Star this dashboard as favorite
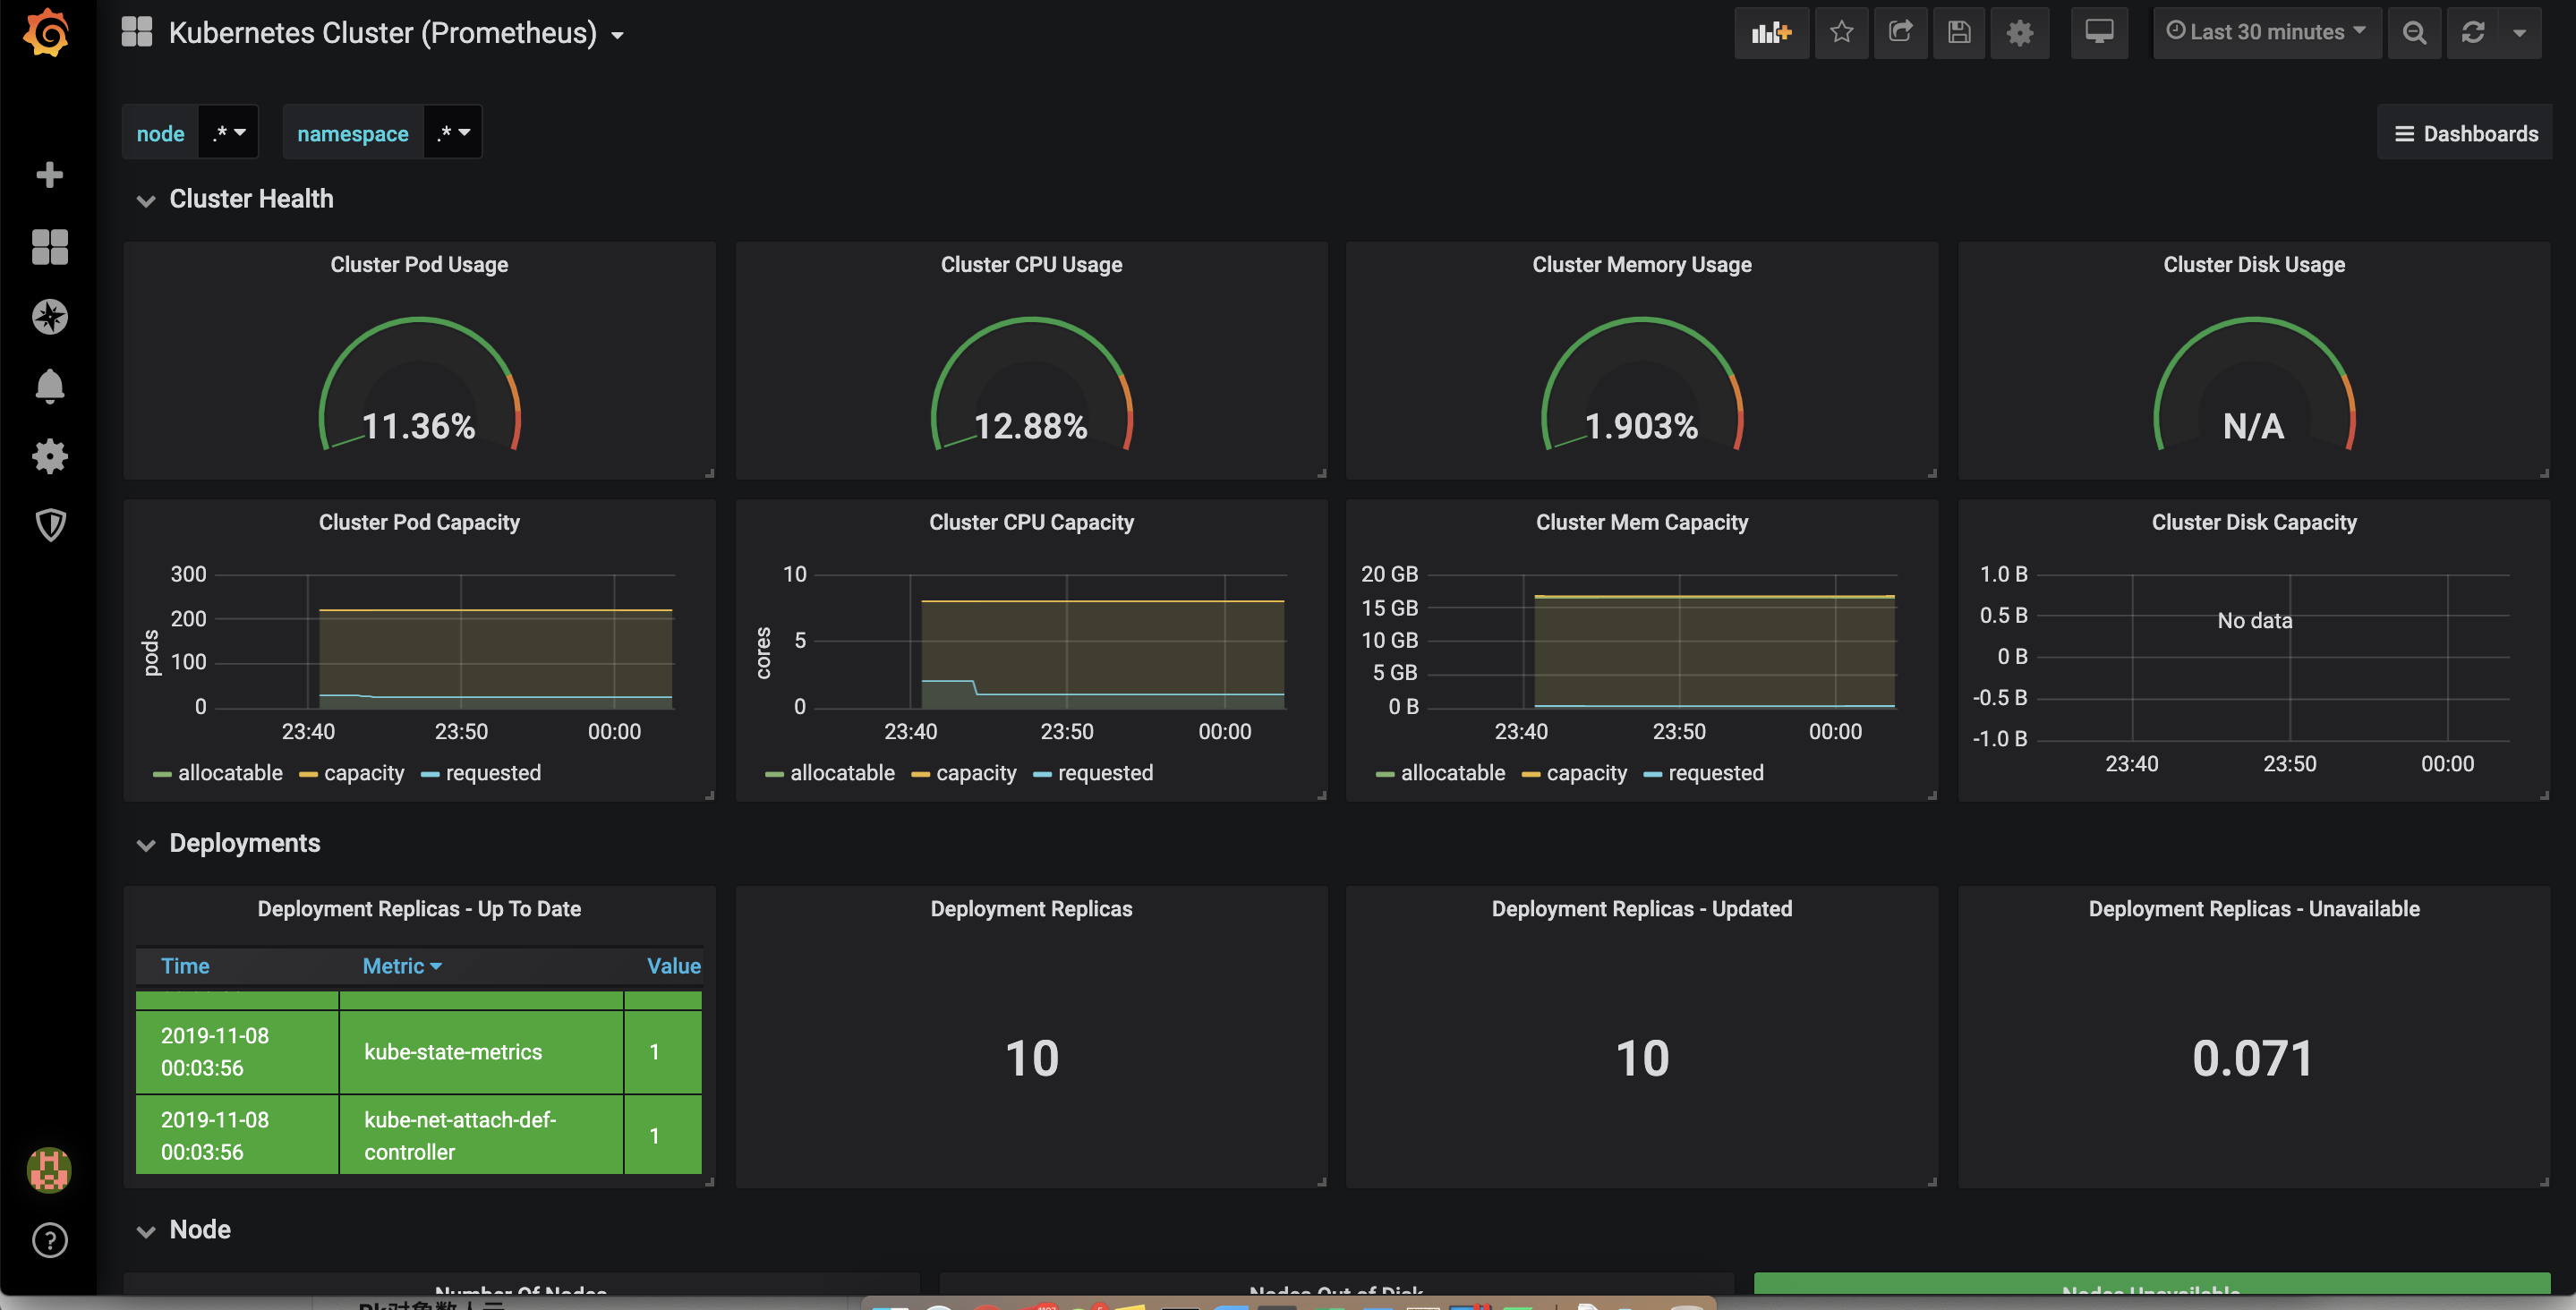The image size is (2576, 1310). [x=1841, y=33]
